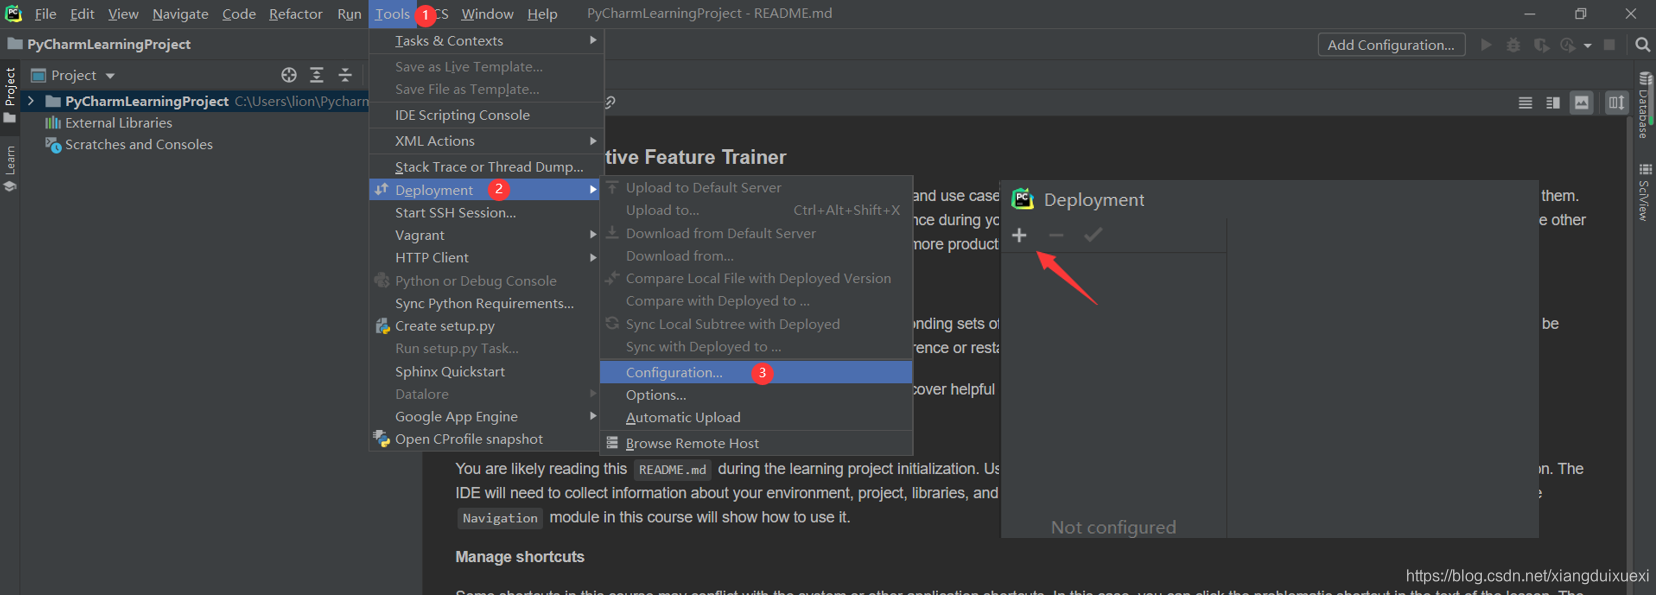Open the Learn tool window tab
Viewport: 1659px width, 595px height.
coord(10,168)
